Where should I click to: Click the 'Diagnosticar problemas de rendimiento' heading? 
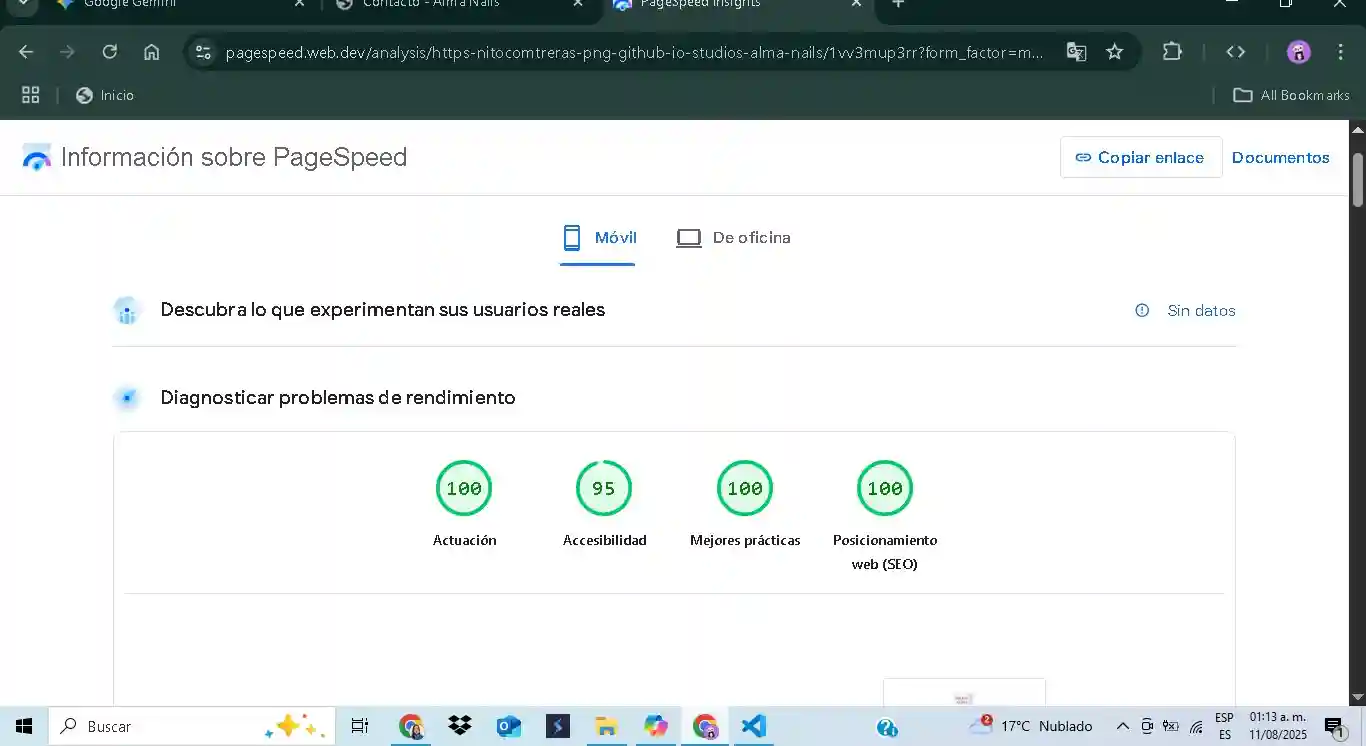(338, 398)
